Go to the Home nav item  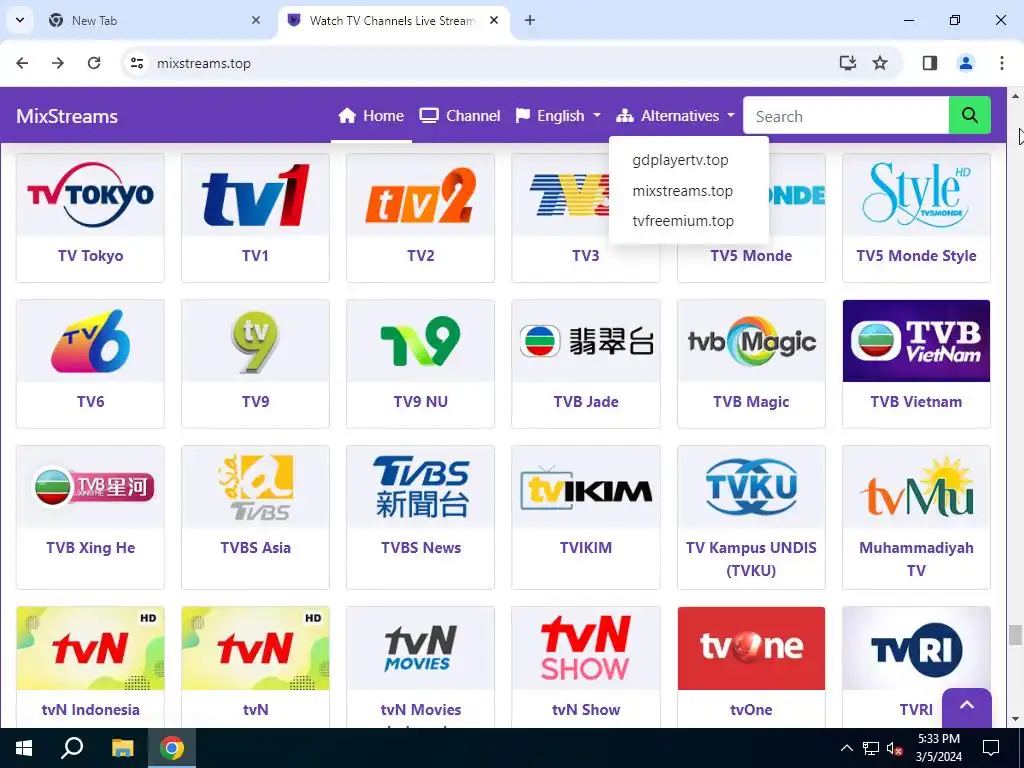pos(371,116)
